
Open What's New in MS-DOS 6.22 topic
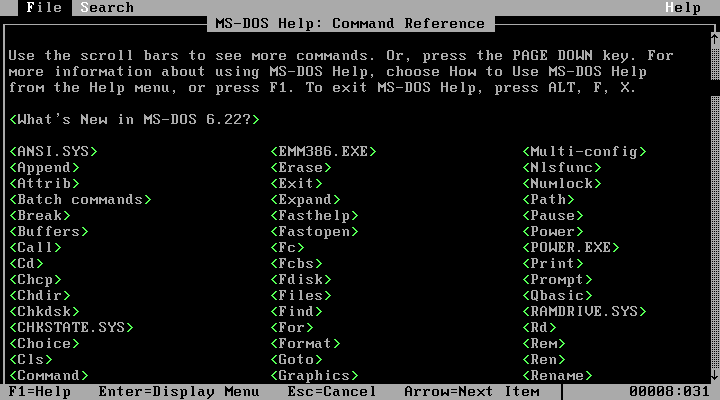coord(134,119)
